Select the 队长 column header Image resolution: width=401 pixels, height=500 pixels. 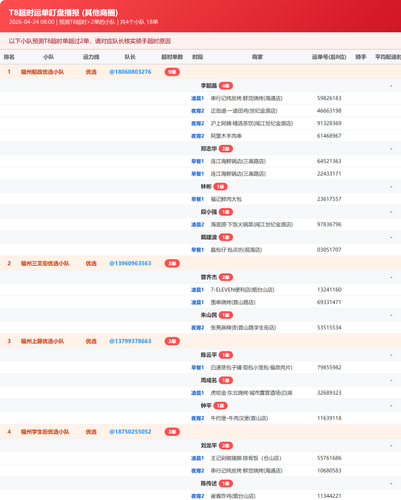point(130,57)
